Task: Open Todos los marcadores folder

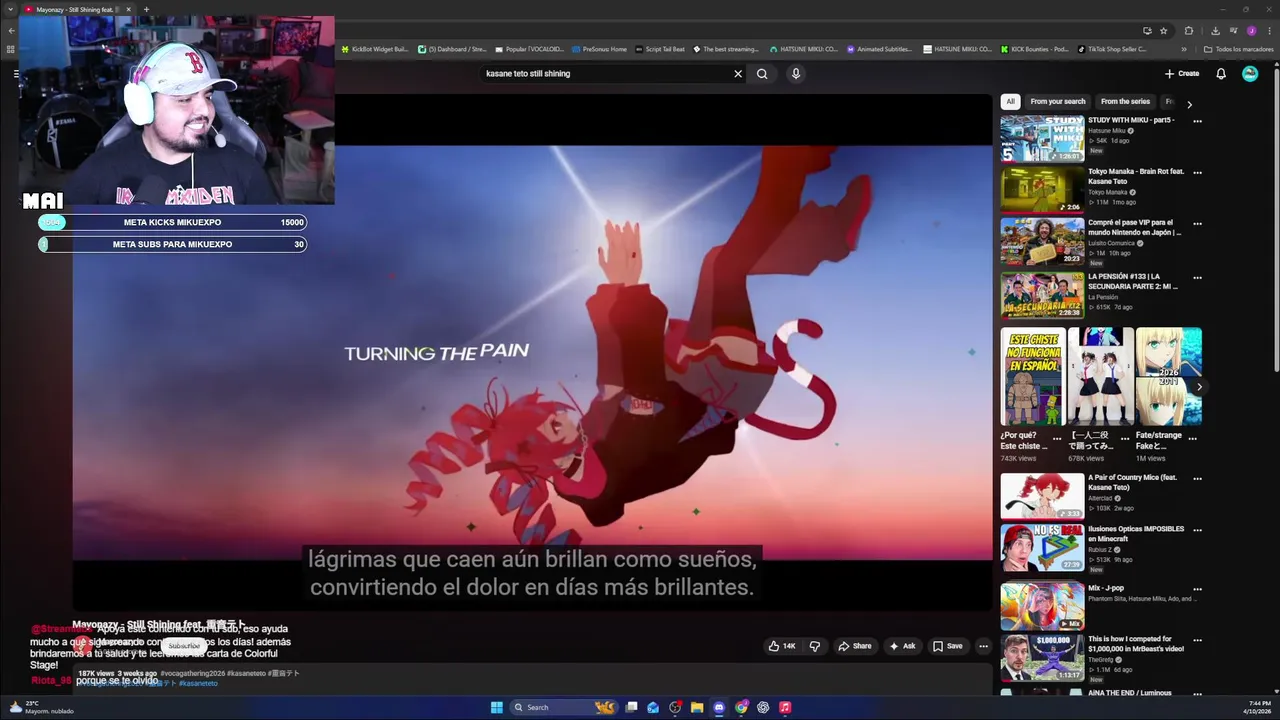Action: (x=1238, y=49)
